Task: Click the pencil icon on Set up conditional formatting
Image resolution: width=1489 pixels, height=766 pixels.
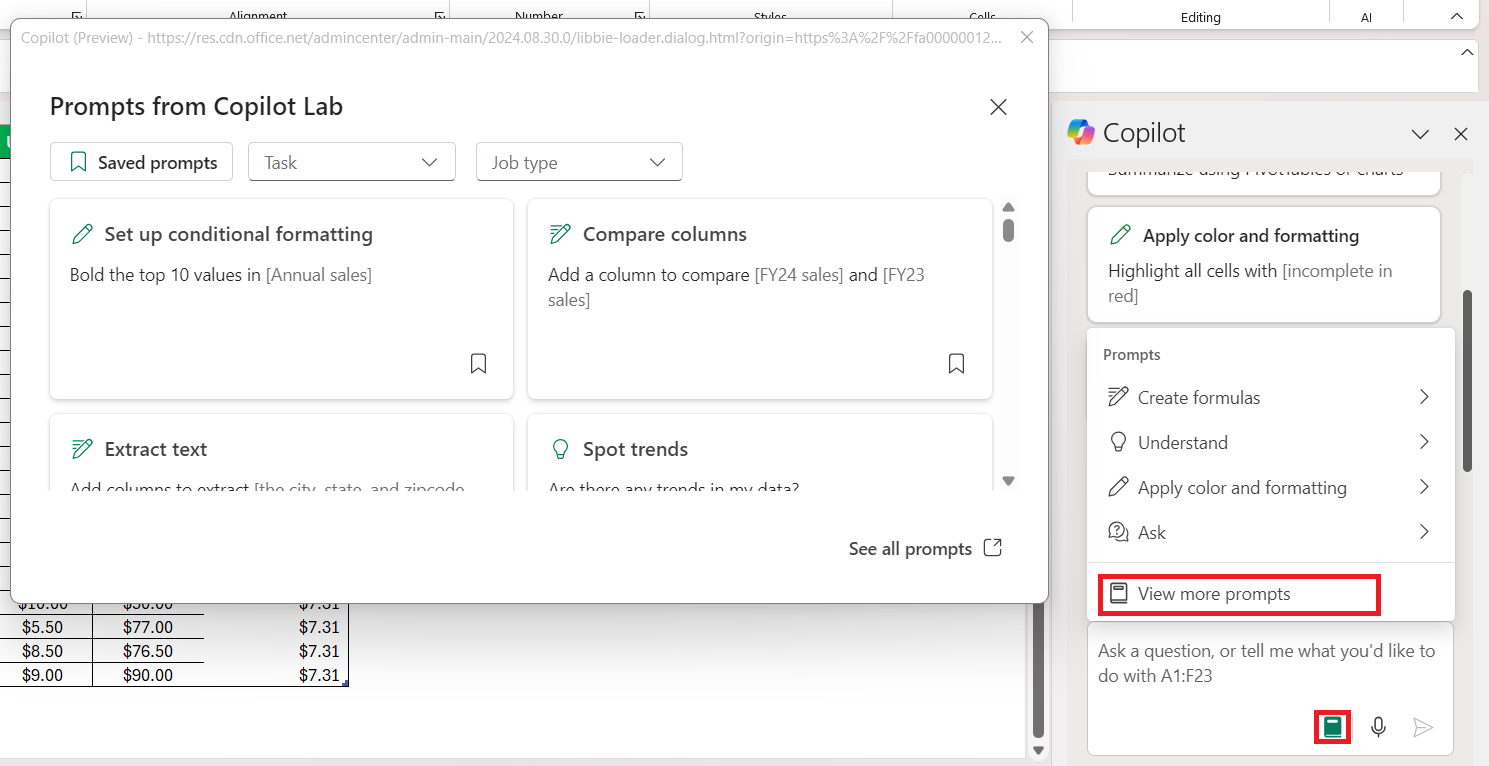Action: coord(82,234)
